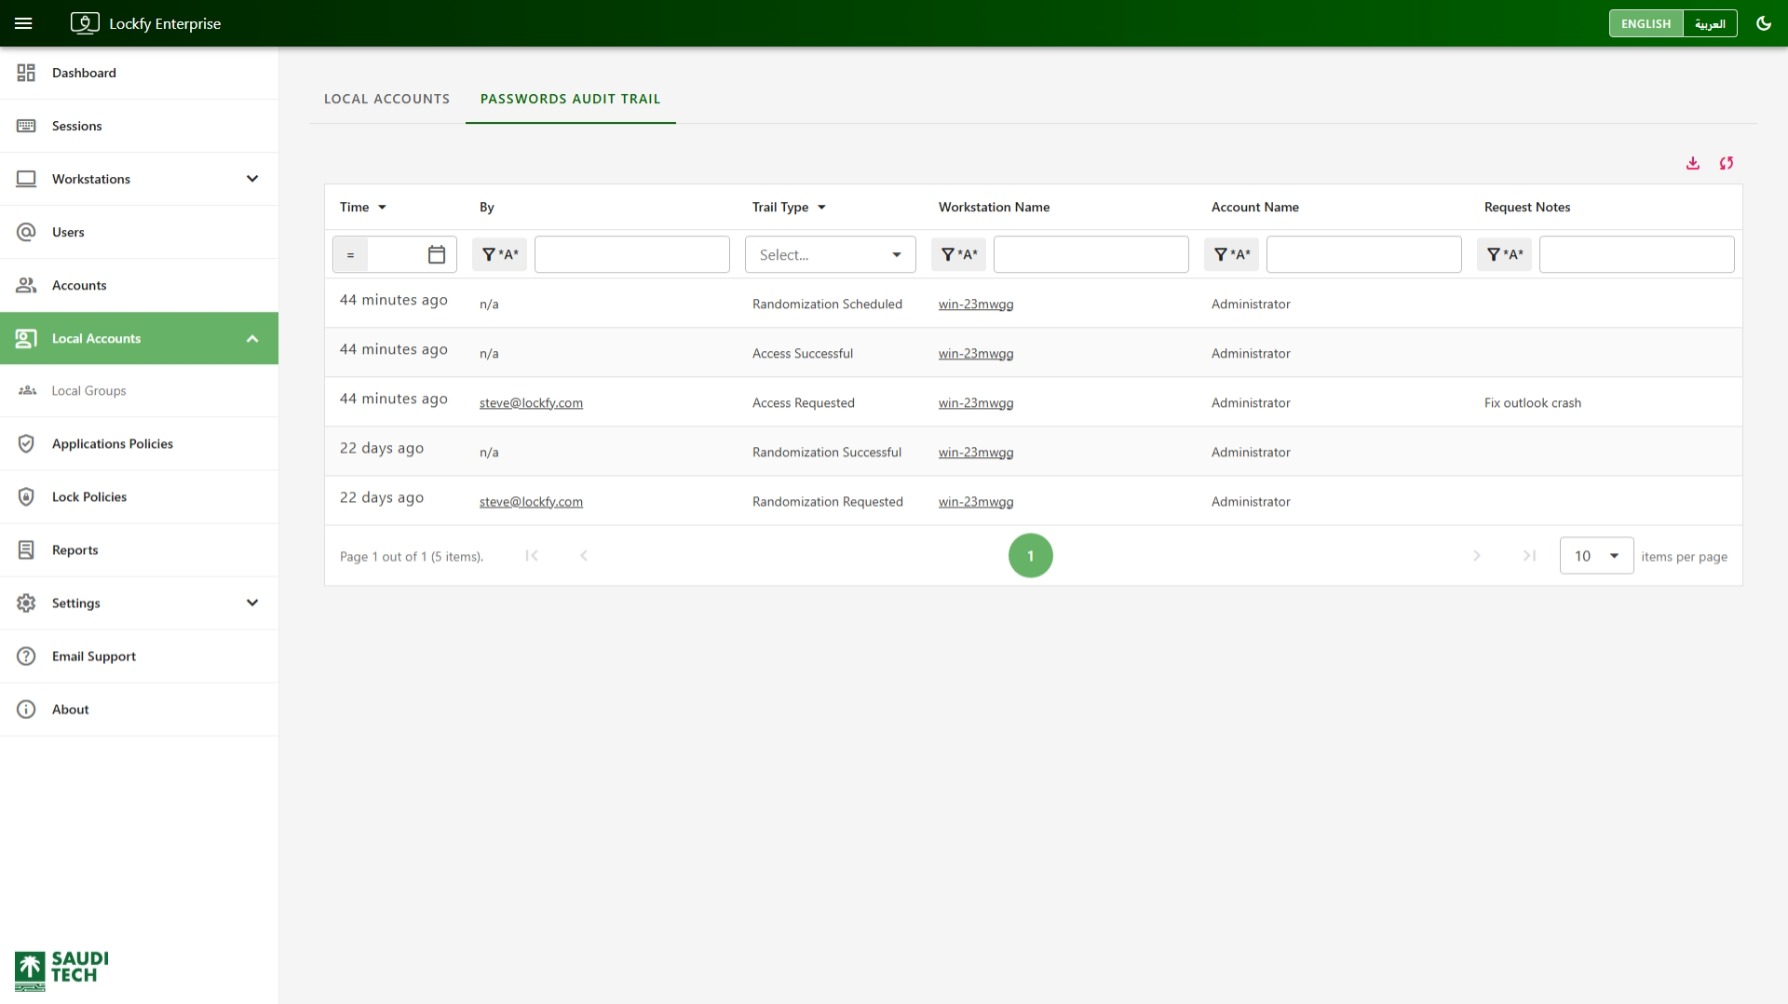Refresh the audit trail table
The height and width of the screenshot is (1004, 1788).
click(x=1726, y=163)
